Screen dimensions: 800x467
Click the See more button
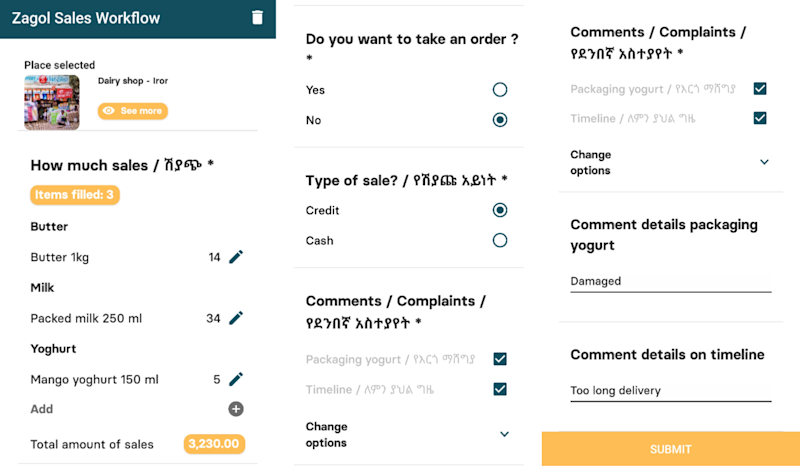tap(133, 111)
